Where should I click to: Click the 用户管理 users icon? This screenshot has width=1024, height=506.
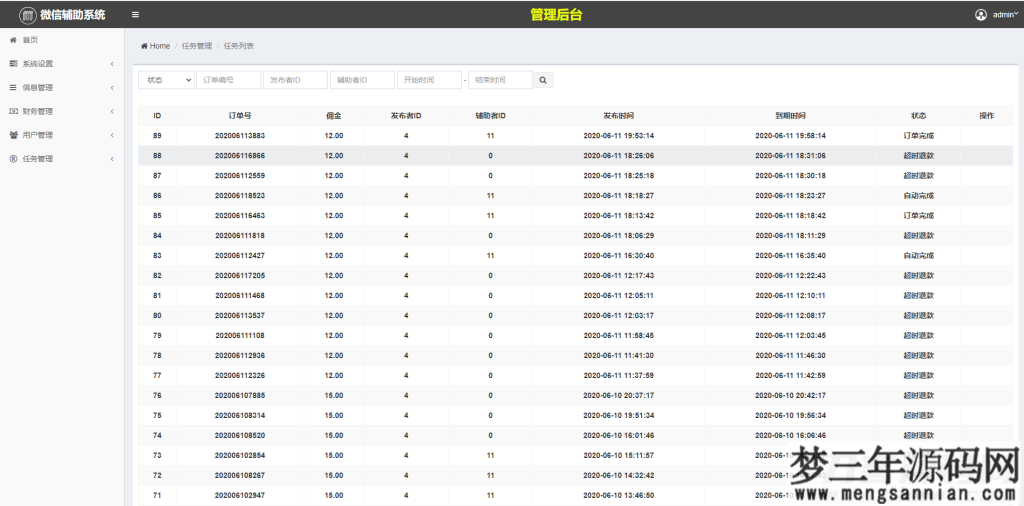13,135
